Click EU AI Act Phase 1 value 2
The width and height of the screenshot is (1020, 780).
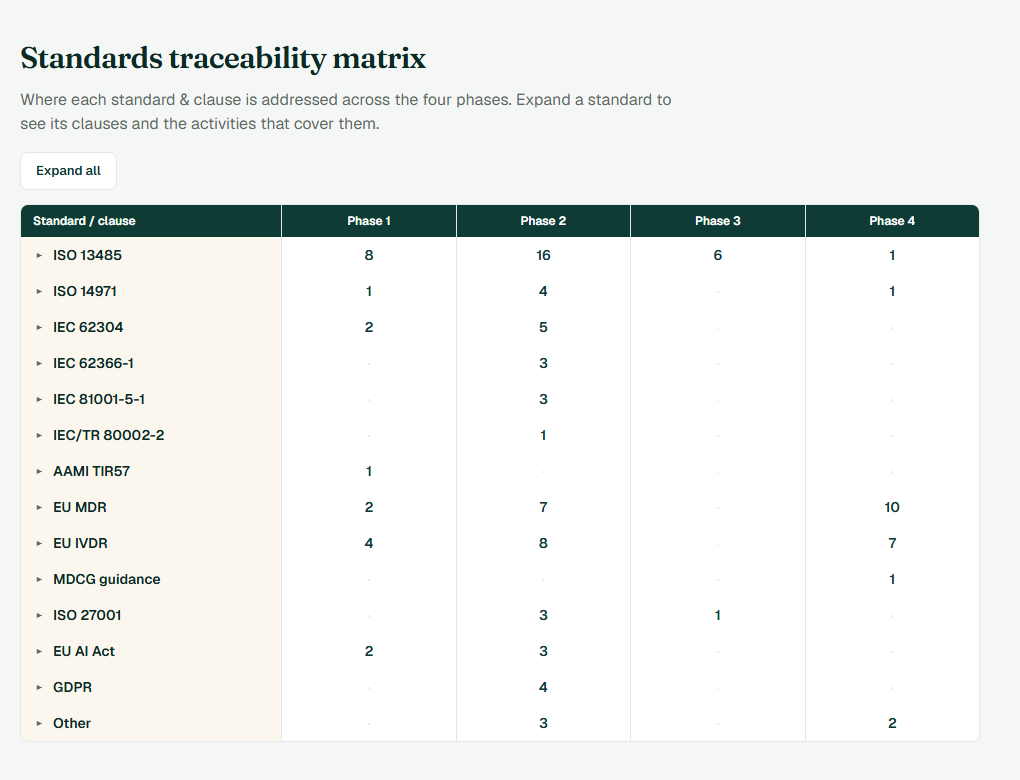(369, 651)
